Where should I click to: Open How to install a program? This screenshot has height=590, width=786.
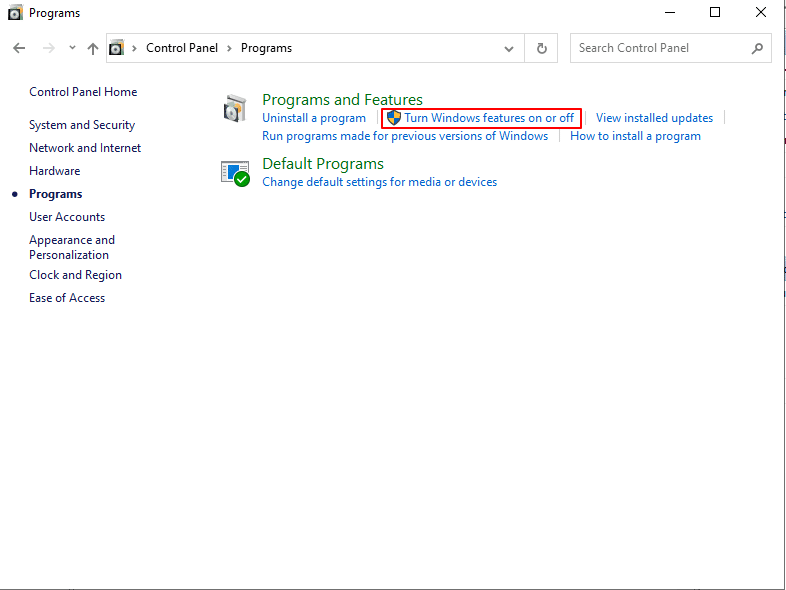point(635,136)
